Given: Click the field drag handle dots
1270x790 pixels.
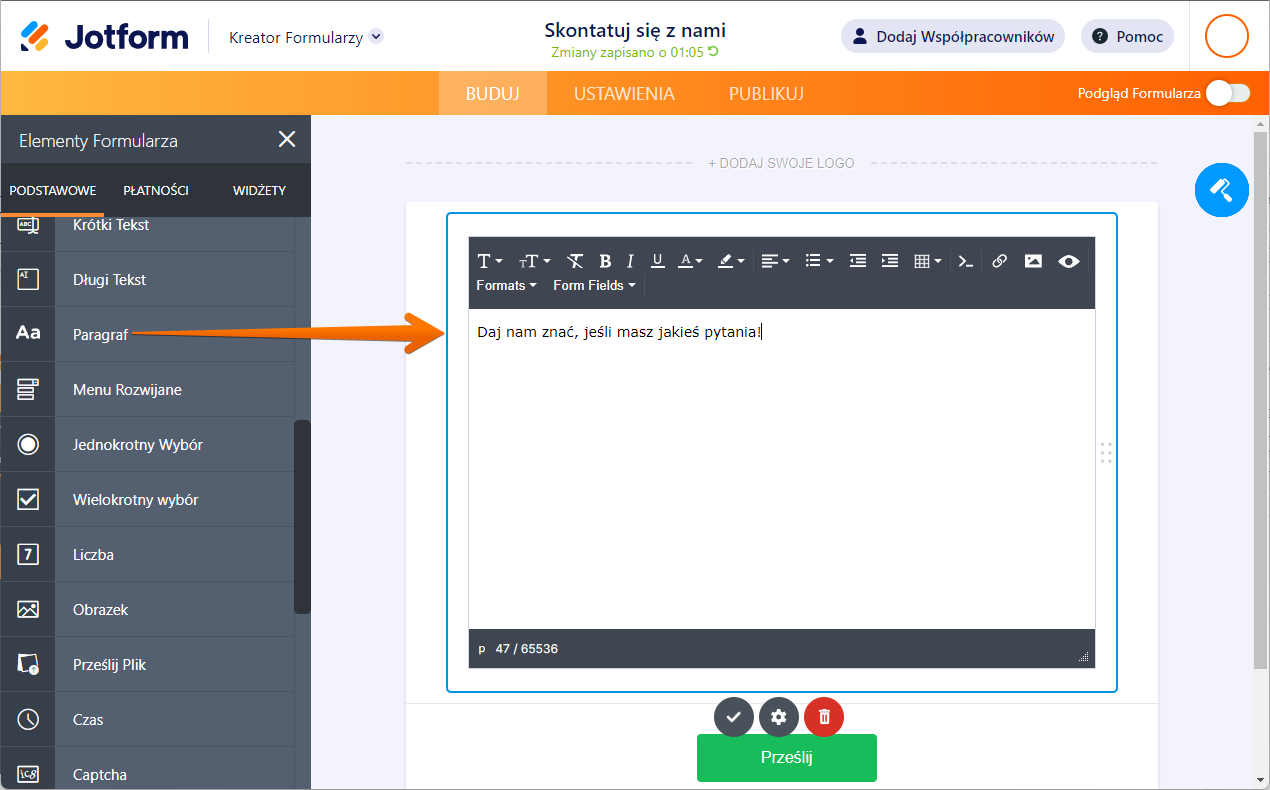Looking at the screenshot, I should [1106, 453].
